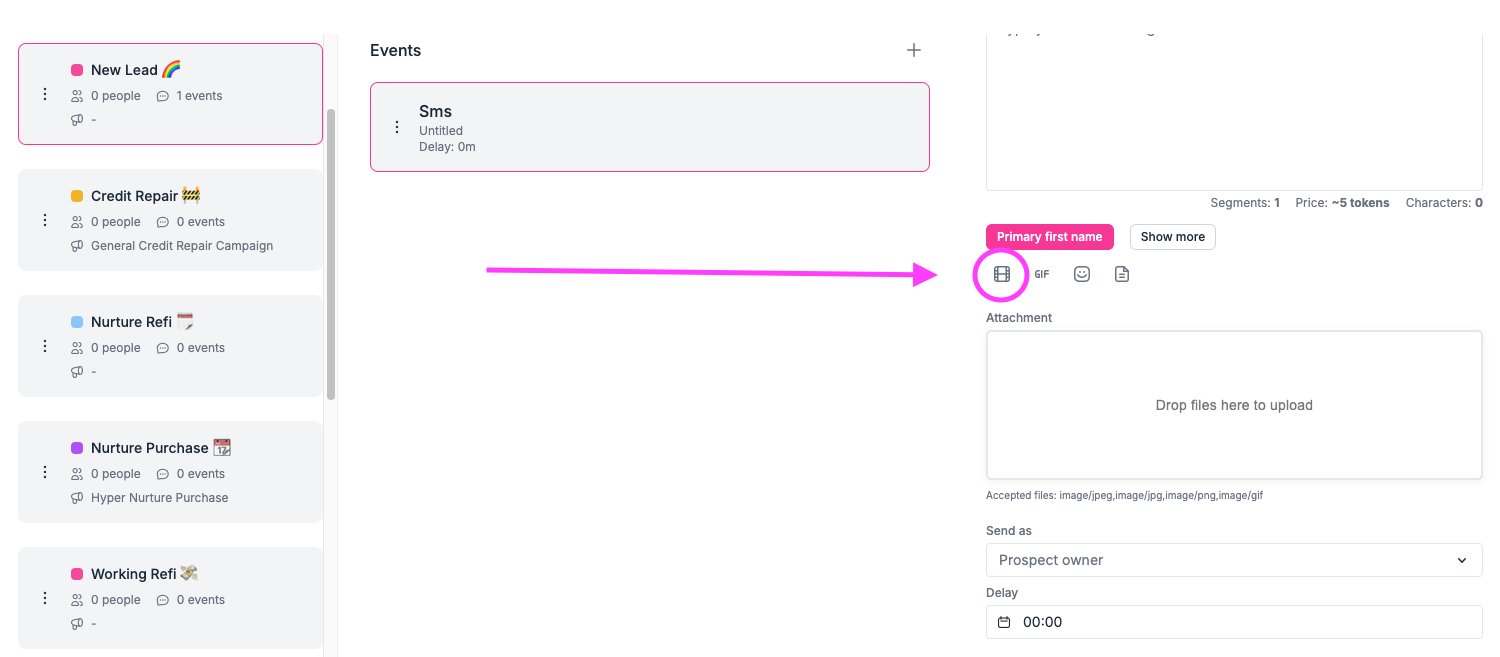Open the GIF picker
The image size is (1500, 657).
(x=1042, y=274)
